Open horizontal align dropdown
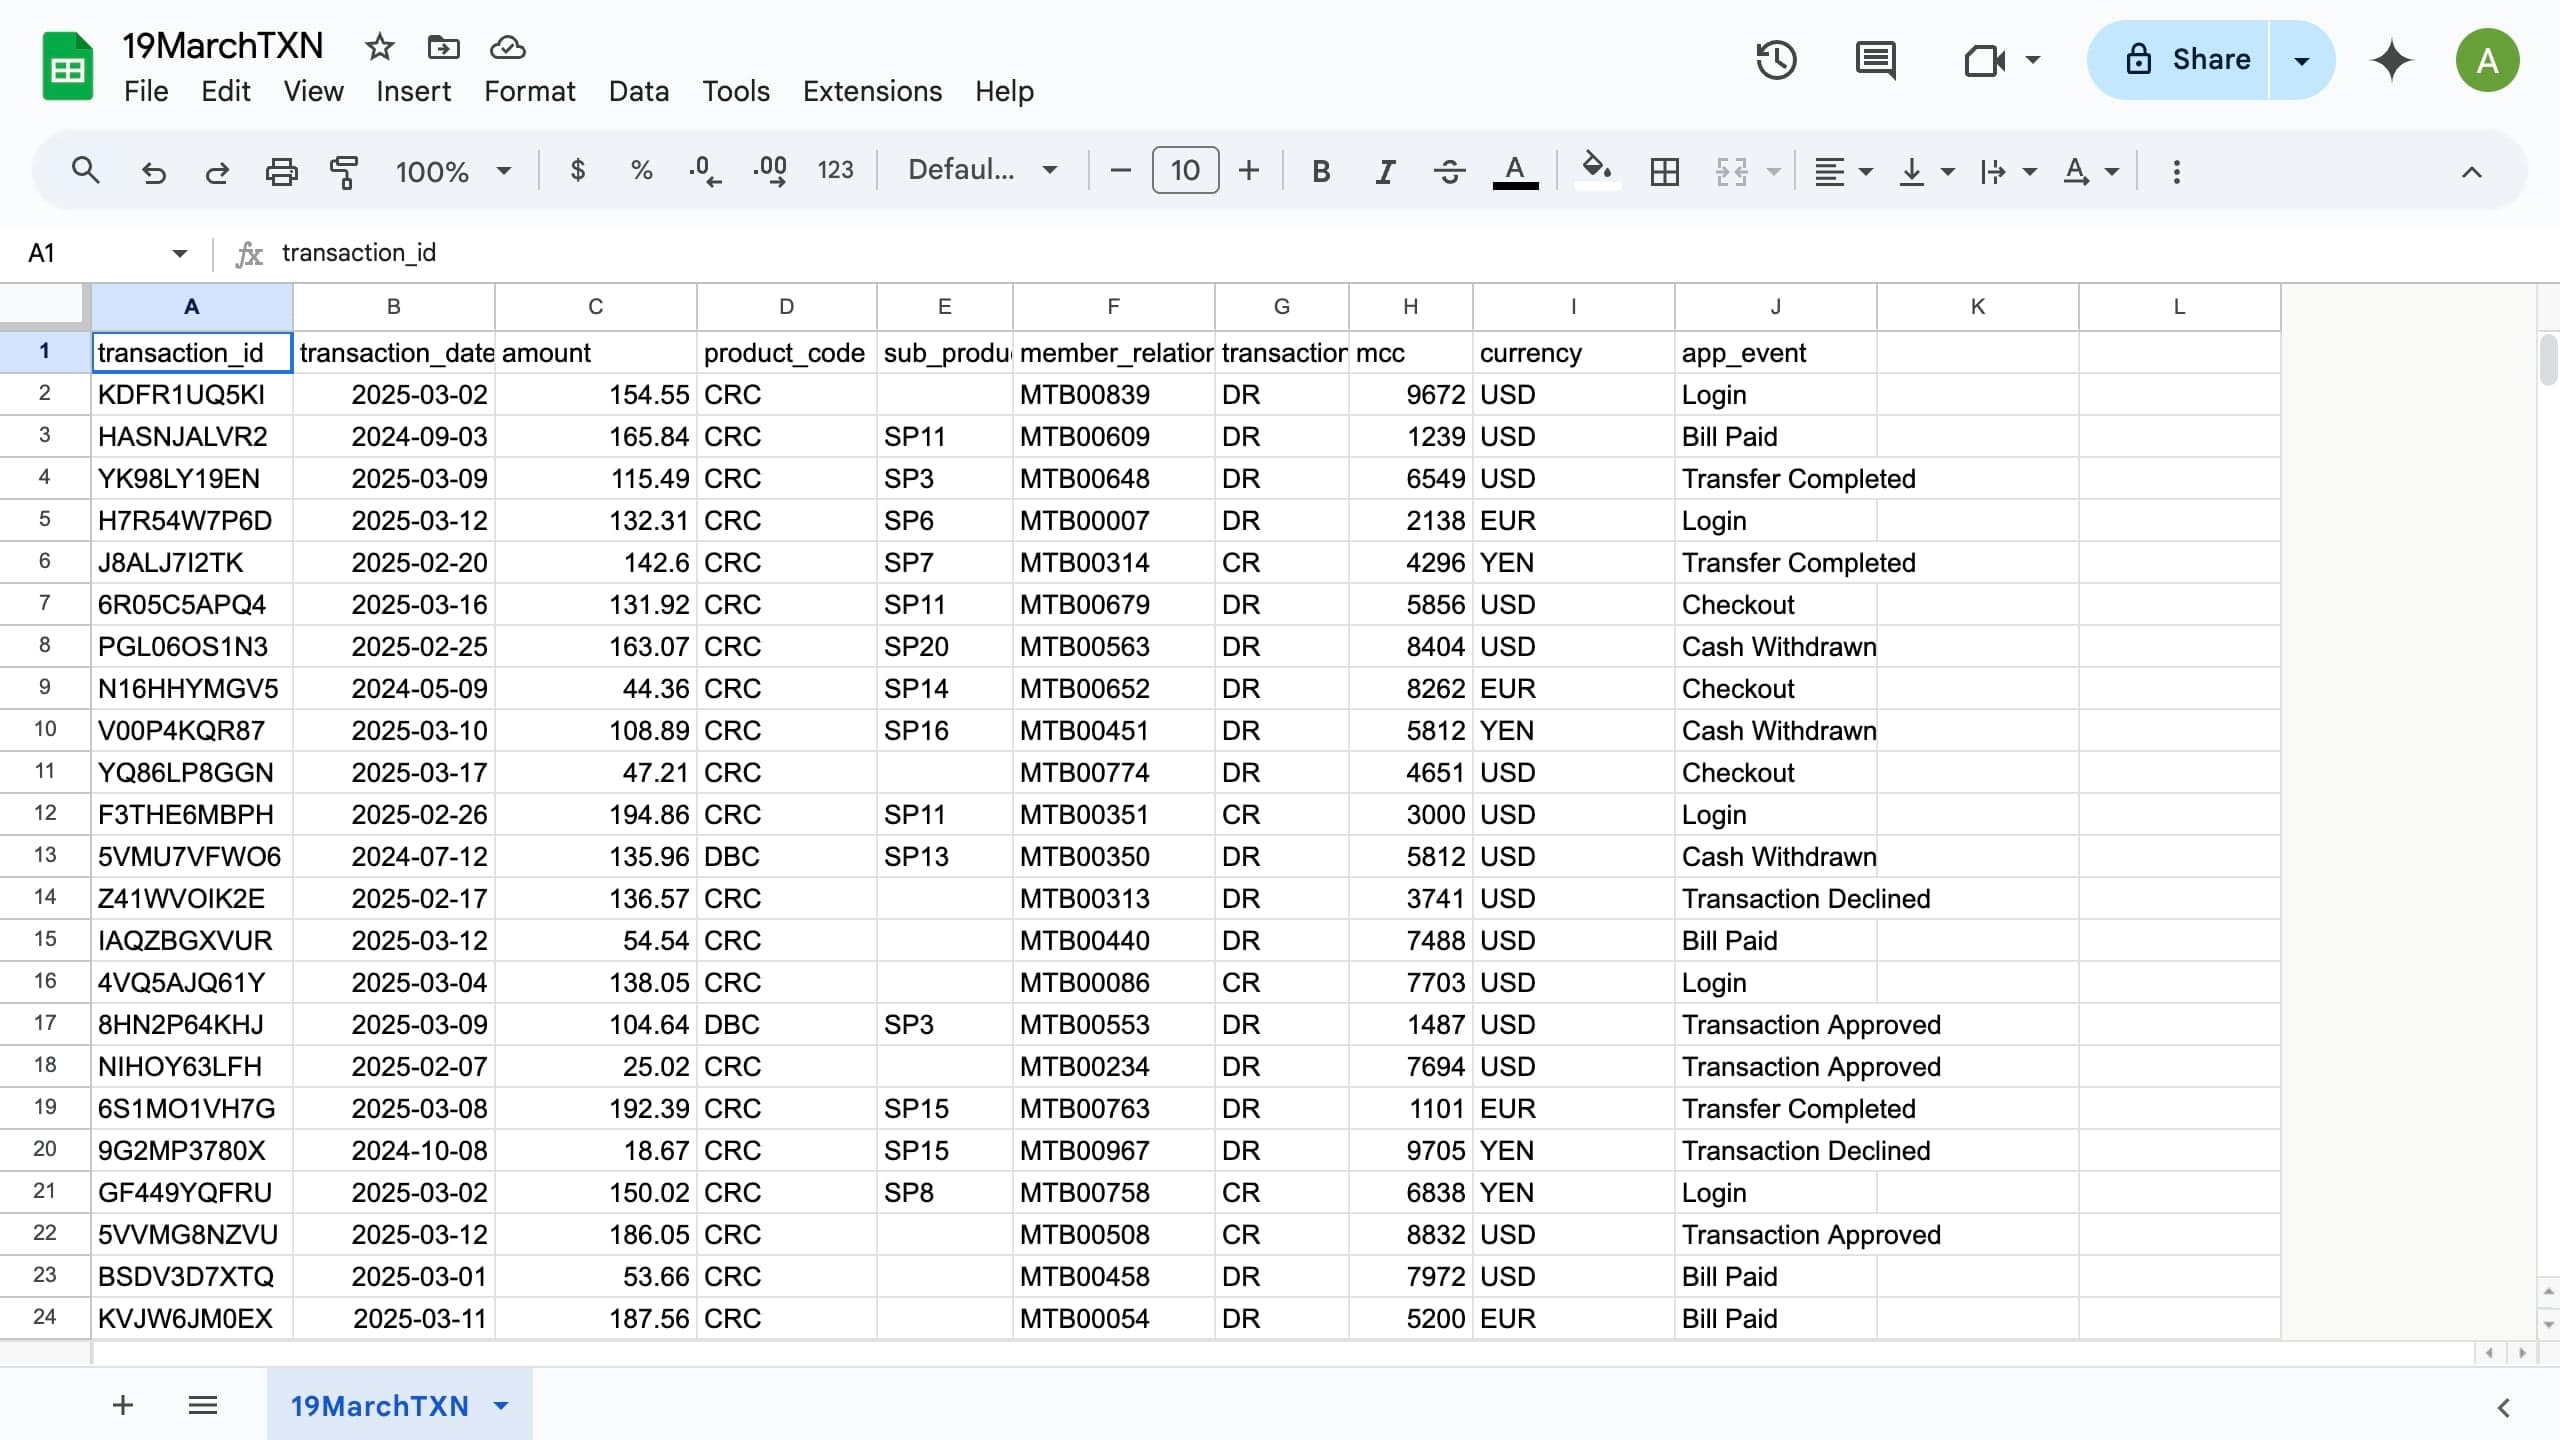Screen dimensions: 2560x1440 (x=1843, y=172)
